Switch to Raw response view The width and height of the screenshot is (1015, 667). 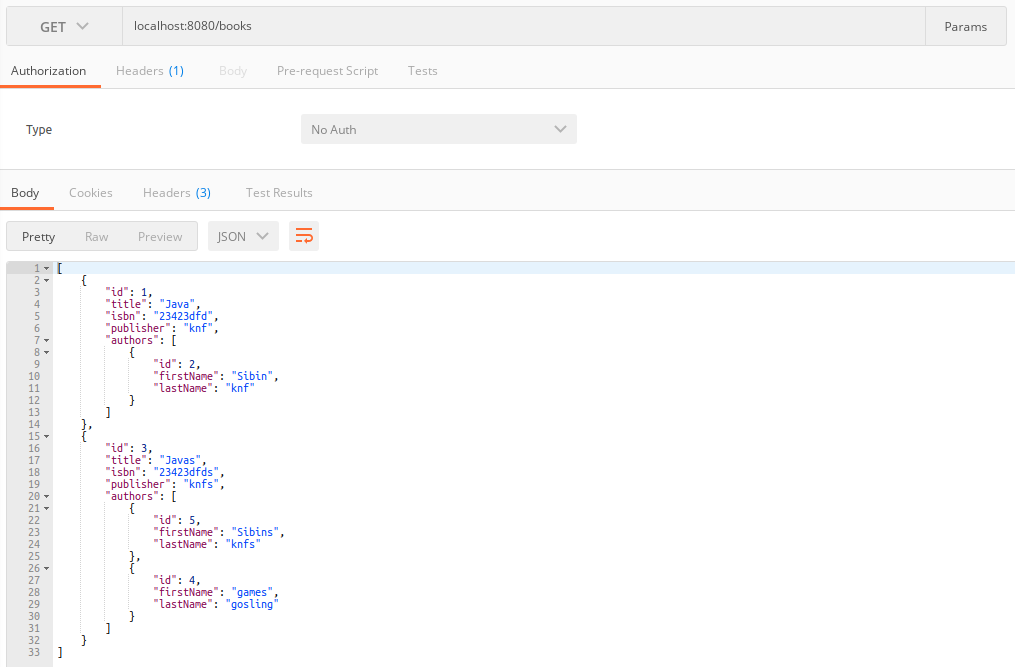(x=96, y=236)
